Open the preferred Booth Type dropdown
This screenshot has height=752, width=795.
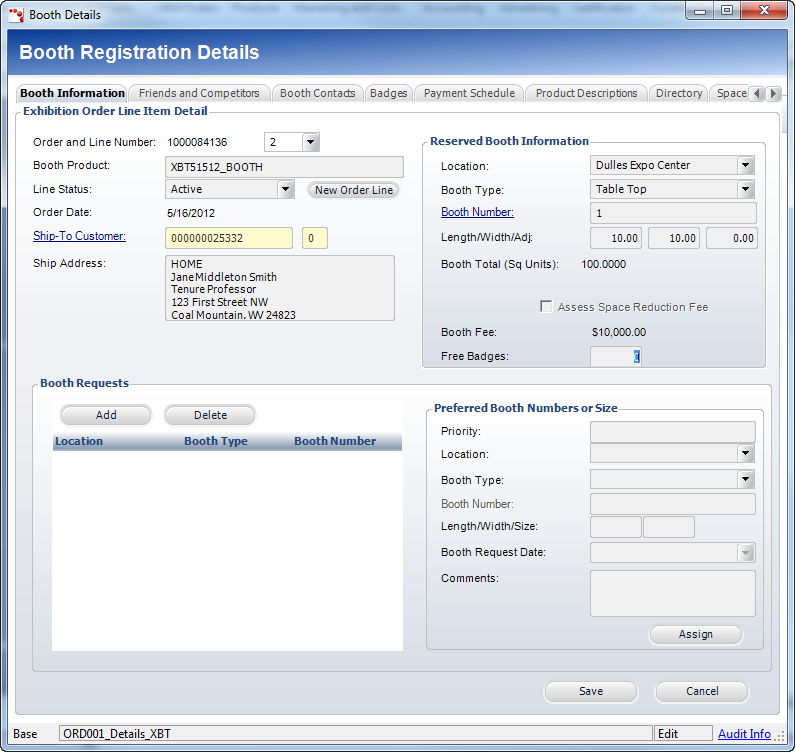point(745,480)
